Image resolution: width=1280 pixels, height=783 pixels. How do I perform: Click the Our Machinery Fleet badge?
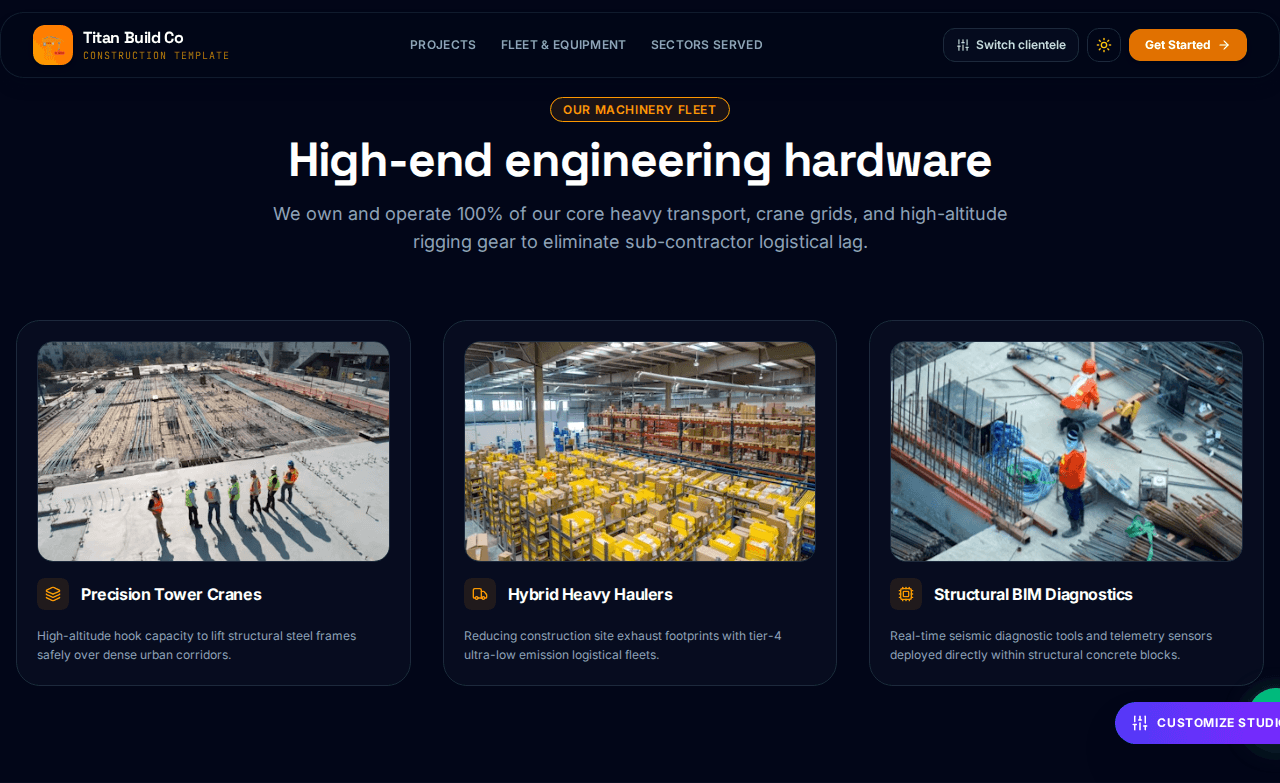640,110
